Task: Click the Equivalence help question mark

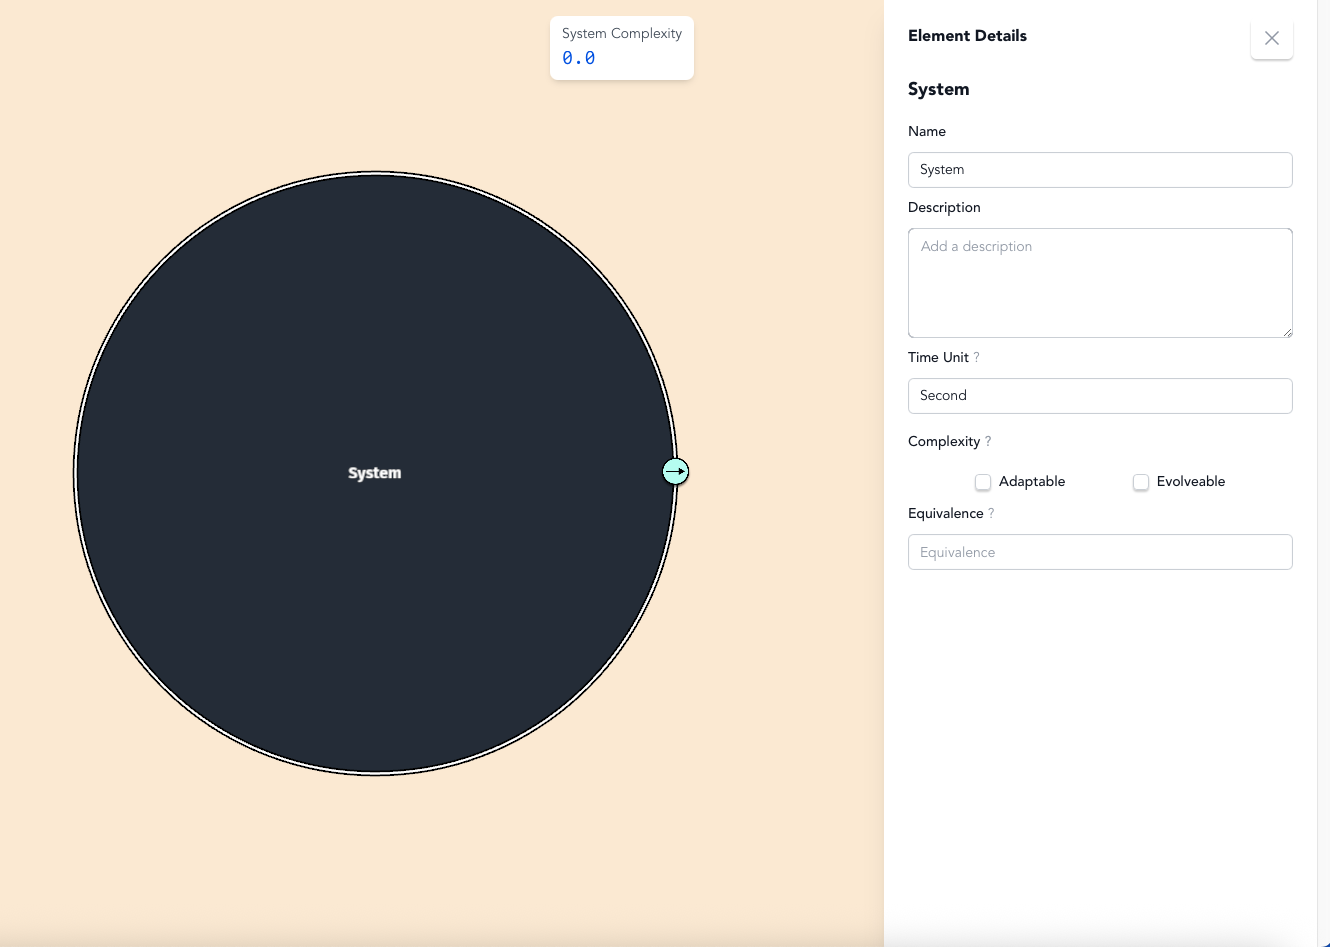Action: click(991, 514)
